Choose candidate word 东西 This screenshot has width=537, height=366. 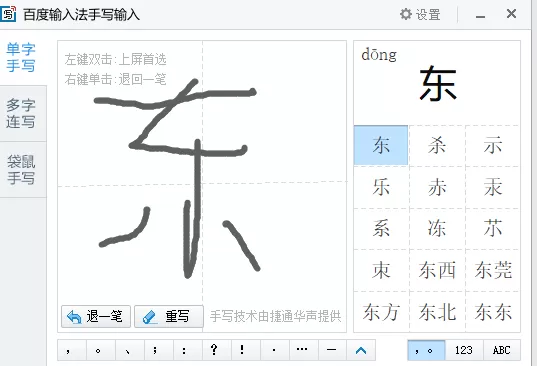coord(437,270)
